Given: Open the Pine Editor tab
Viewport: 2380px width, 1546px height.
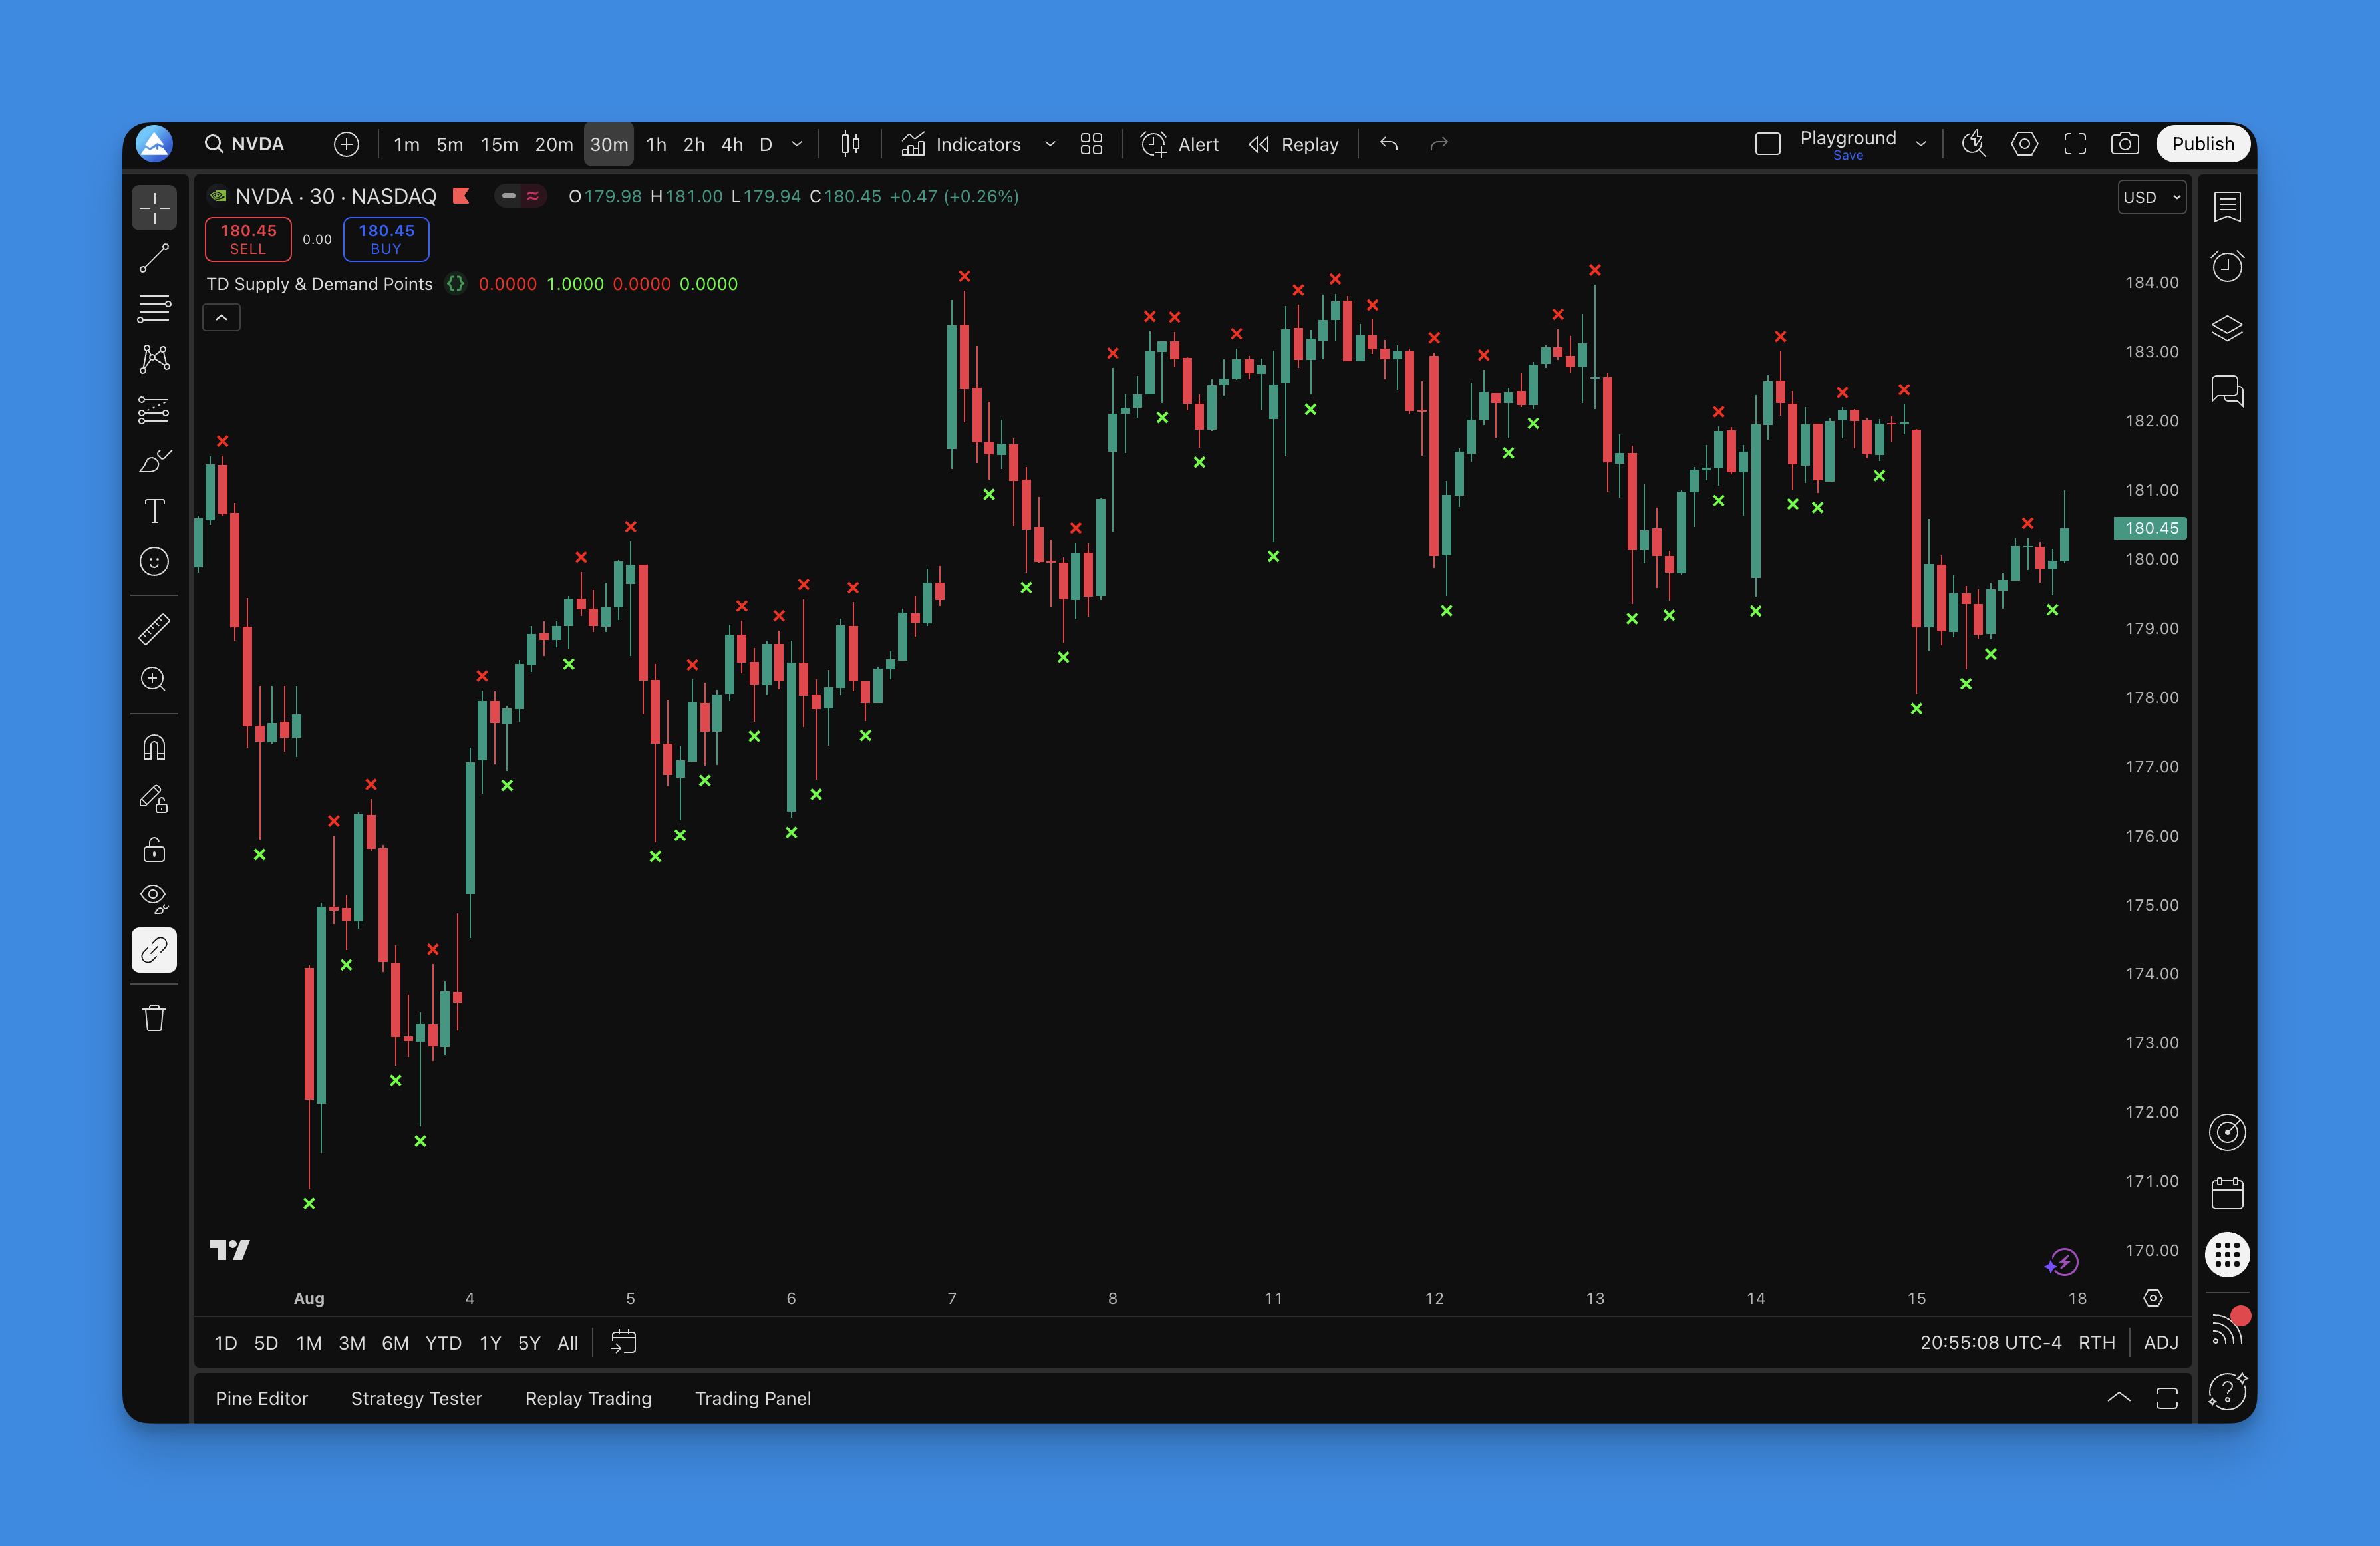Looking at the screenshot, I should point(262,1398).
